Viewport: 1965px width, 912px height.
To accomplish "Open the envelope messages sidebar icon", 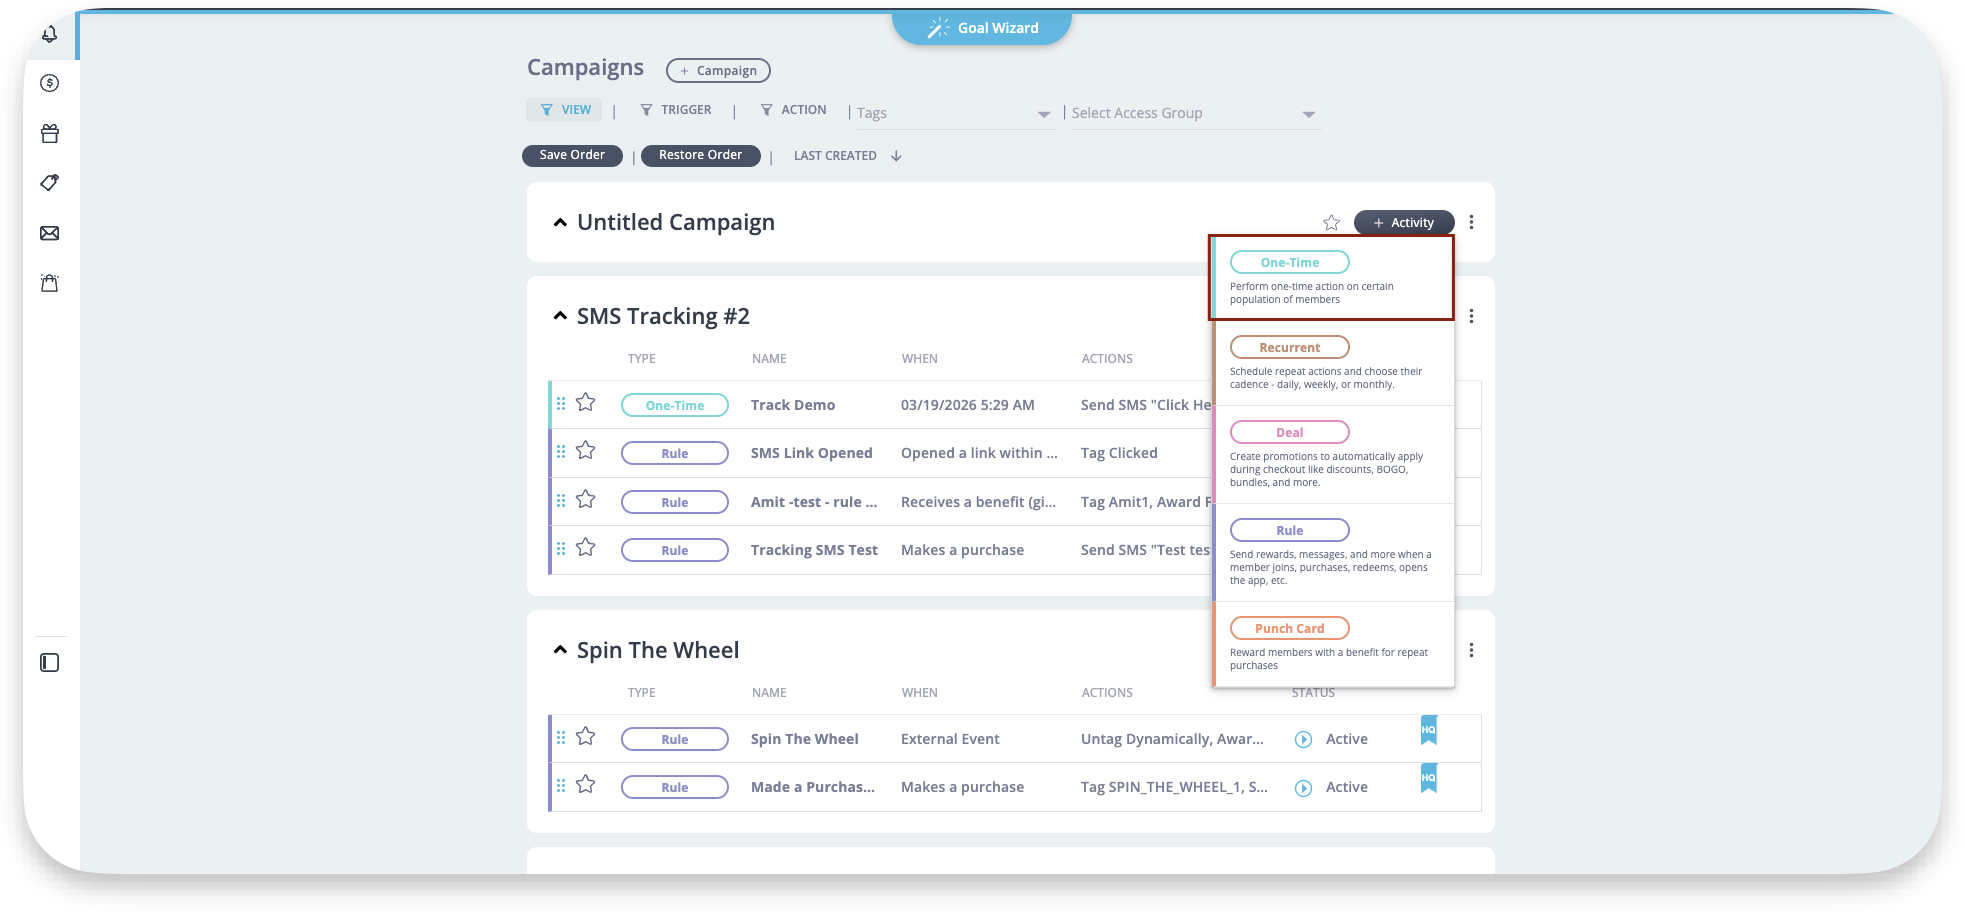I will point(50,233).
